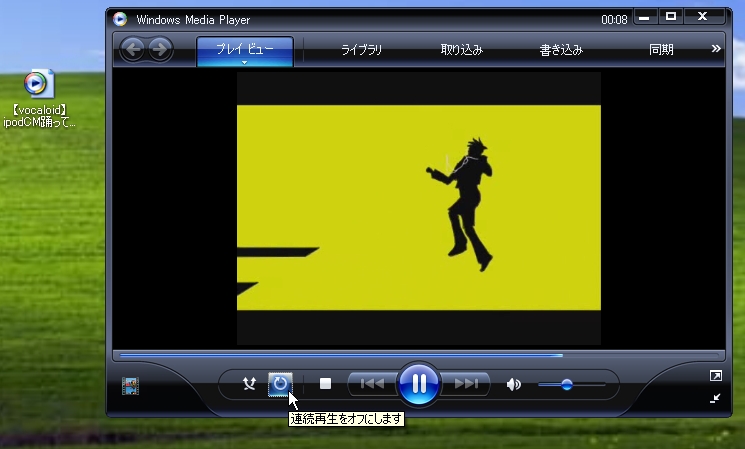Open the film strip video icon
The height and width of the screenshot is (449, 745).
(130, 386)
